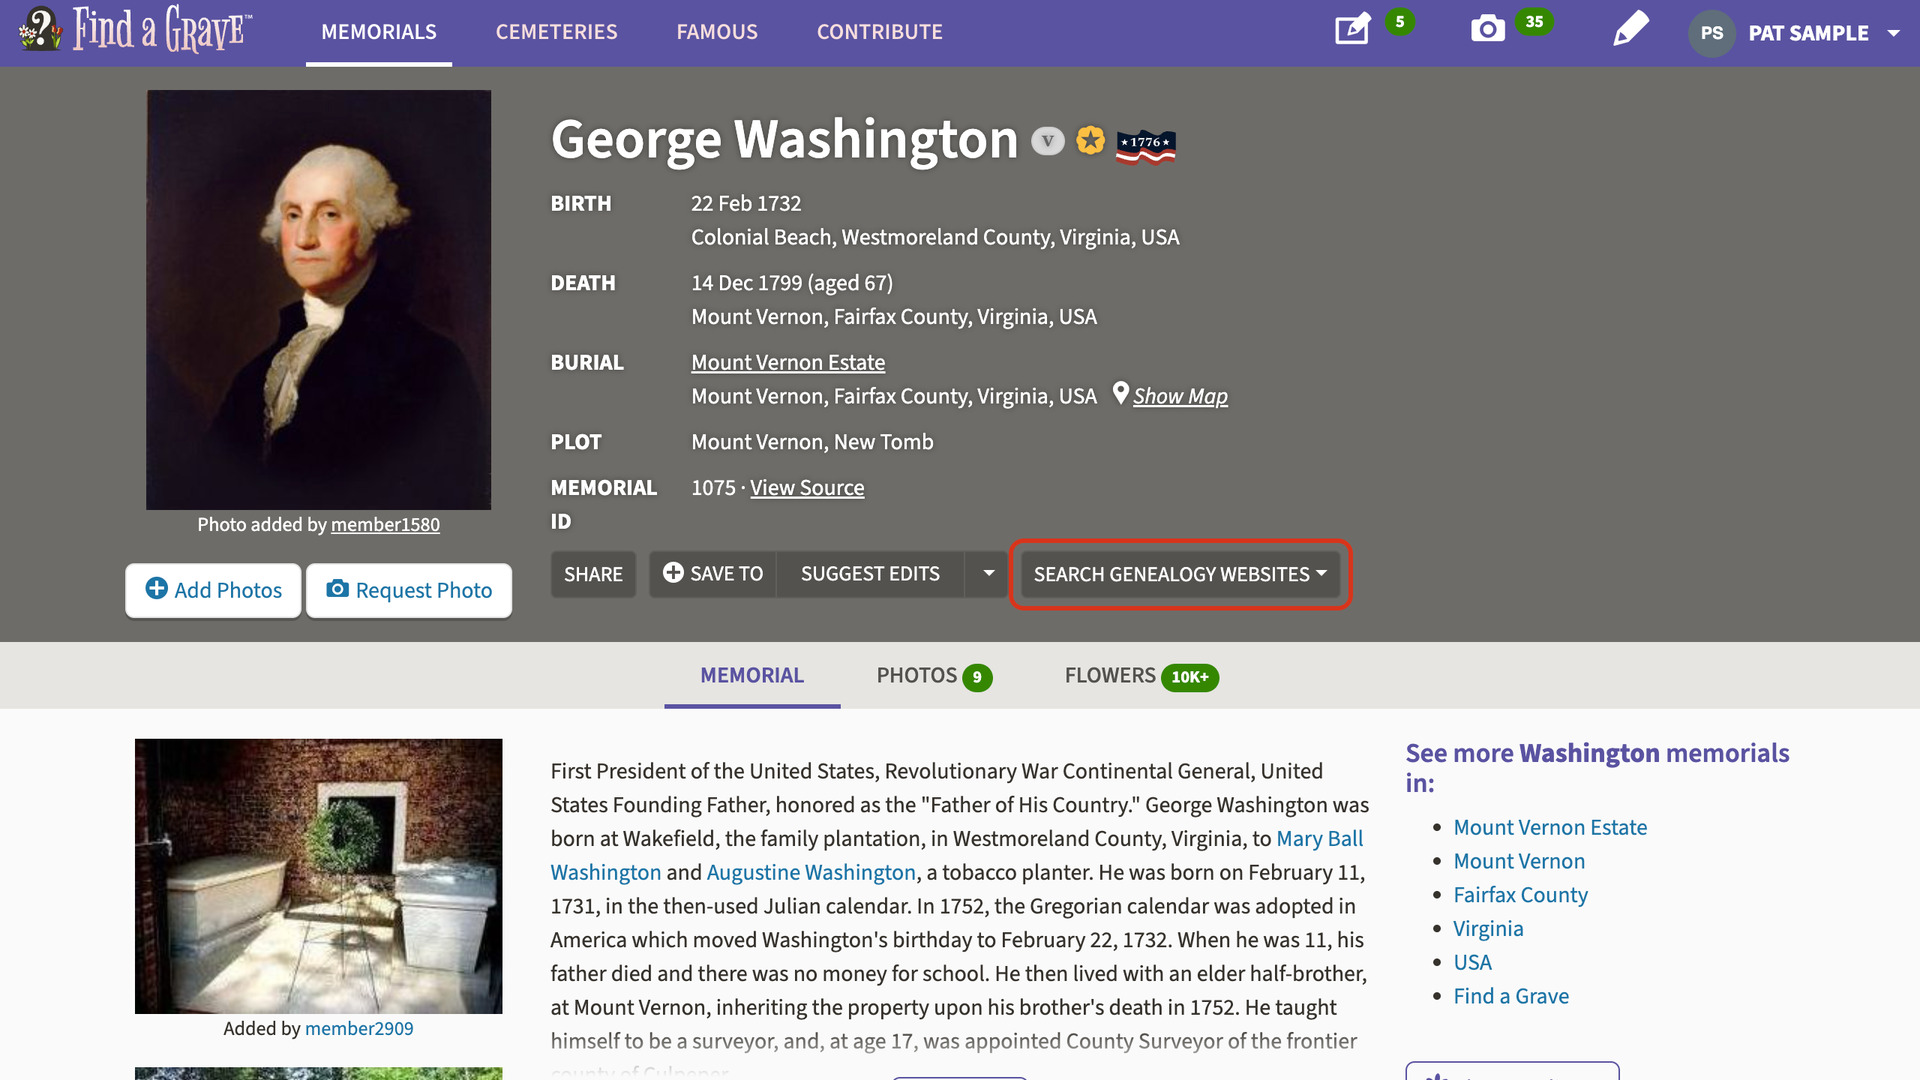The height and width of the screenshot is (1080, 1920).
Task: Open the Mary Ball Washington link
Action: pos(1320,838)
